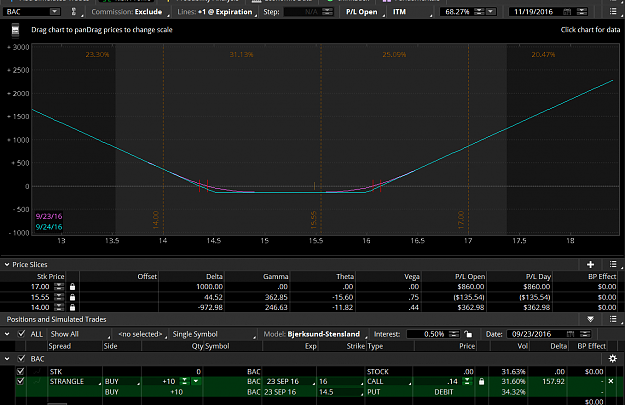Viewport: 625px width, 405px height.
Task: Adjust the 17.00 stock price stepper
Action: click(59, 287)
